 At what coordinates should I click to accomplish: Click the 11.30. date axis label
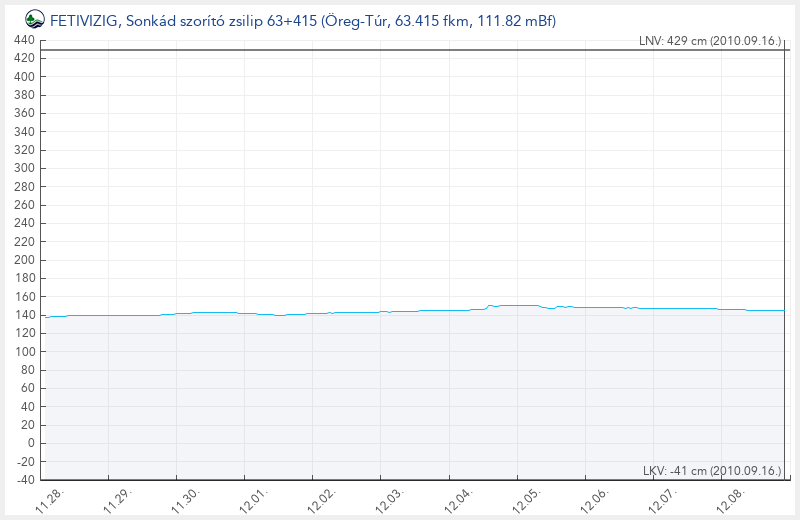pyautogui.click(x=186, y=499)
